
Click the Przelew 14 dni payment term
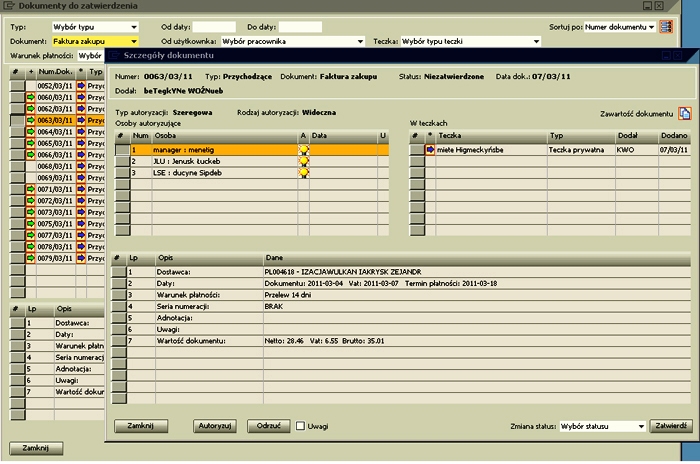[x=288, y=295]
